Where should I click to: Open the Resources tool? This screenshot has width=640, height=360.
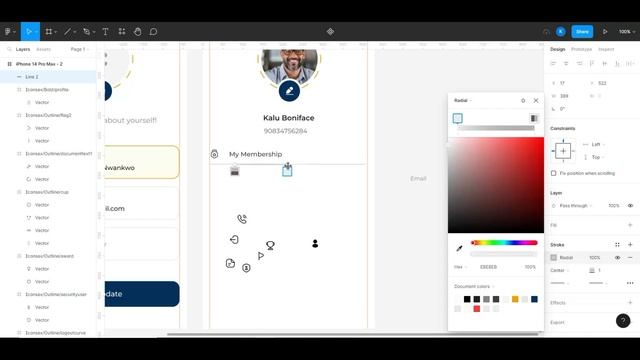click(x=122, y=31)
